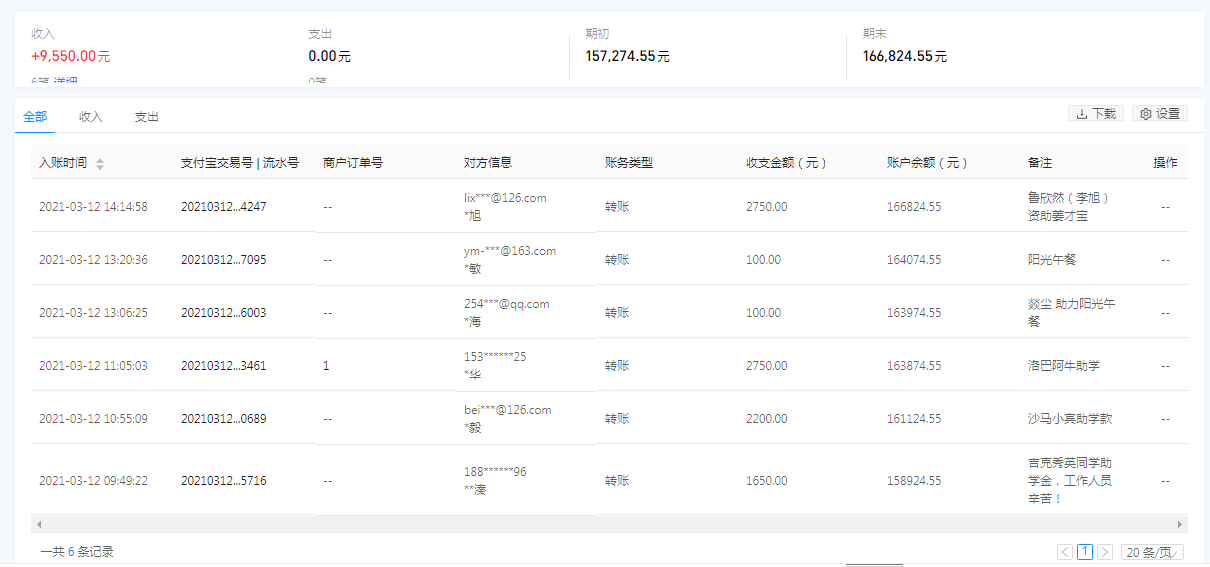Click the 账务类型 column header

click(x=629, y=163)
